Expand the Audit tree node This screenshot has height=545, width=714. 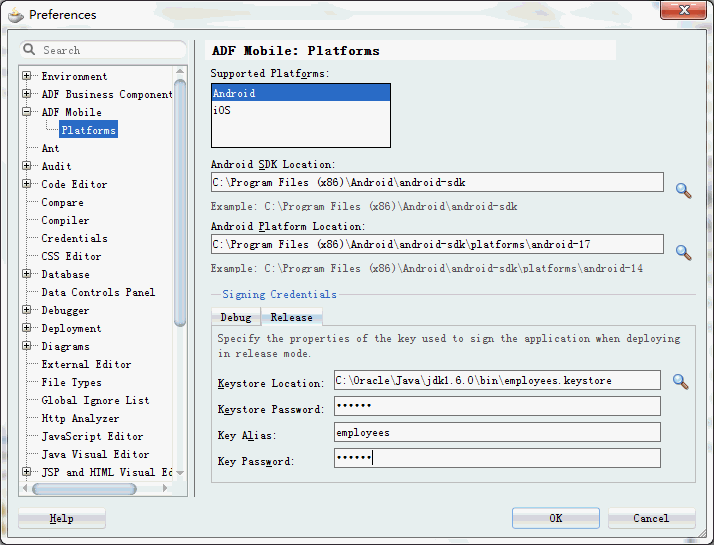pos(26,166)
